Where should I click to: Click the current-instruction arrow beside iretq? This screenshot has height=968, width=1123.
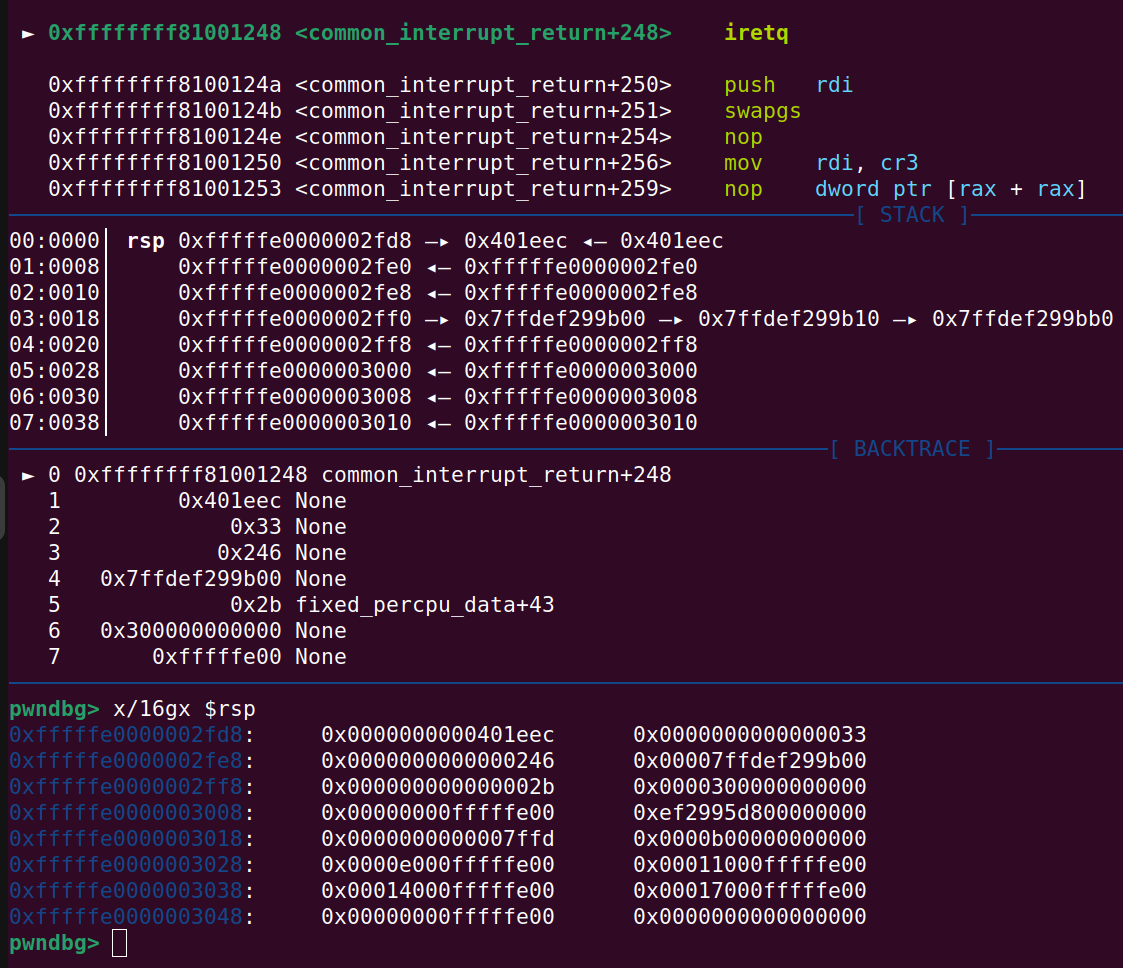tap(27, 33)
